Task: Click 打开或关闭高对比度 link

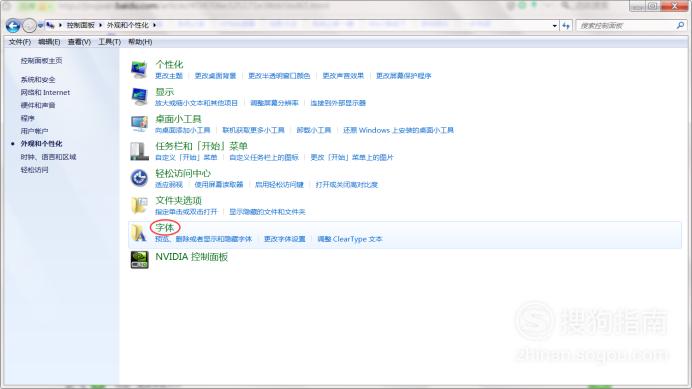Action: [346, 185]
